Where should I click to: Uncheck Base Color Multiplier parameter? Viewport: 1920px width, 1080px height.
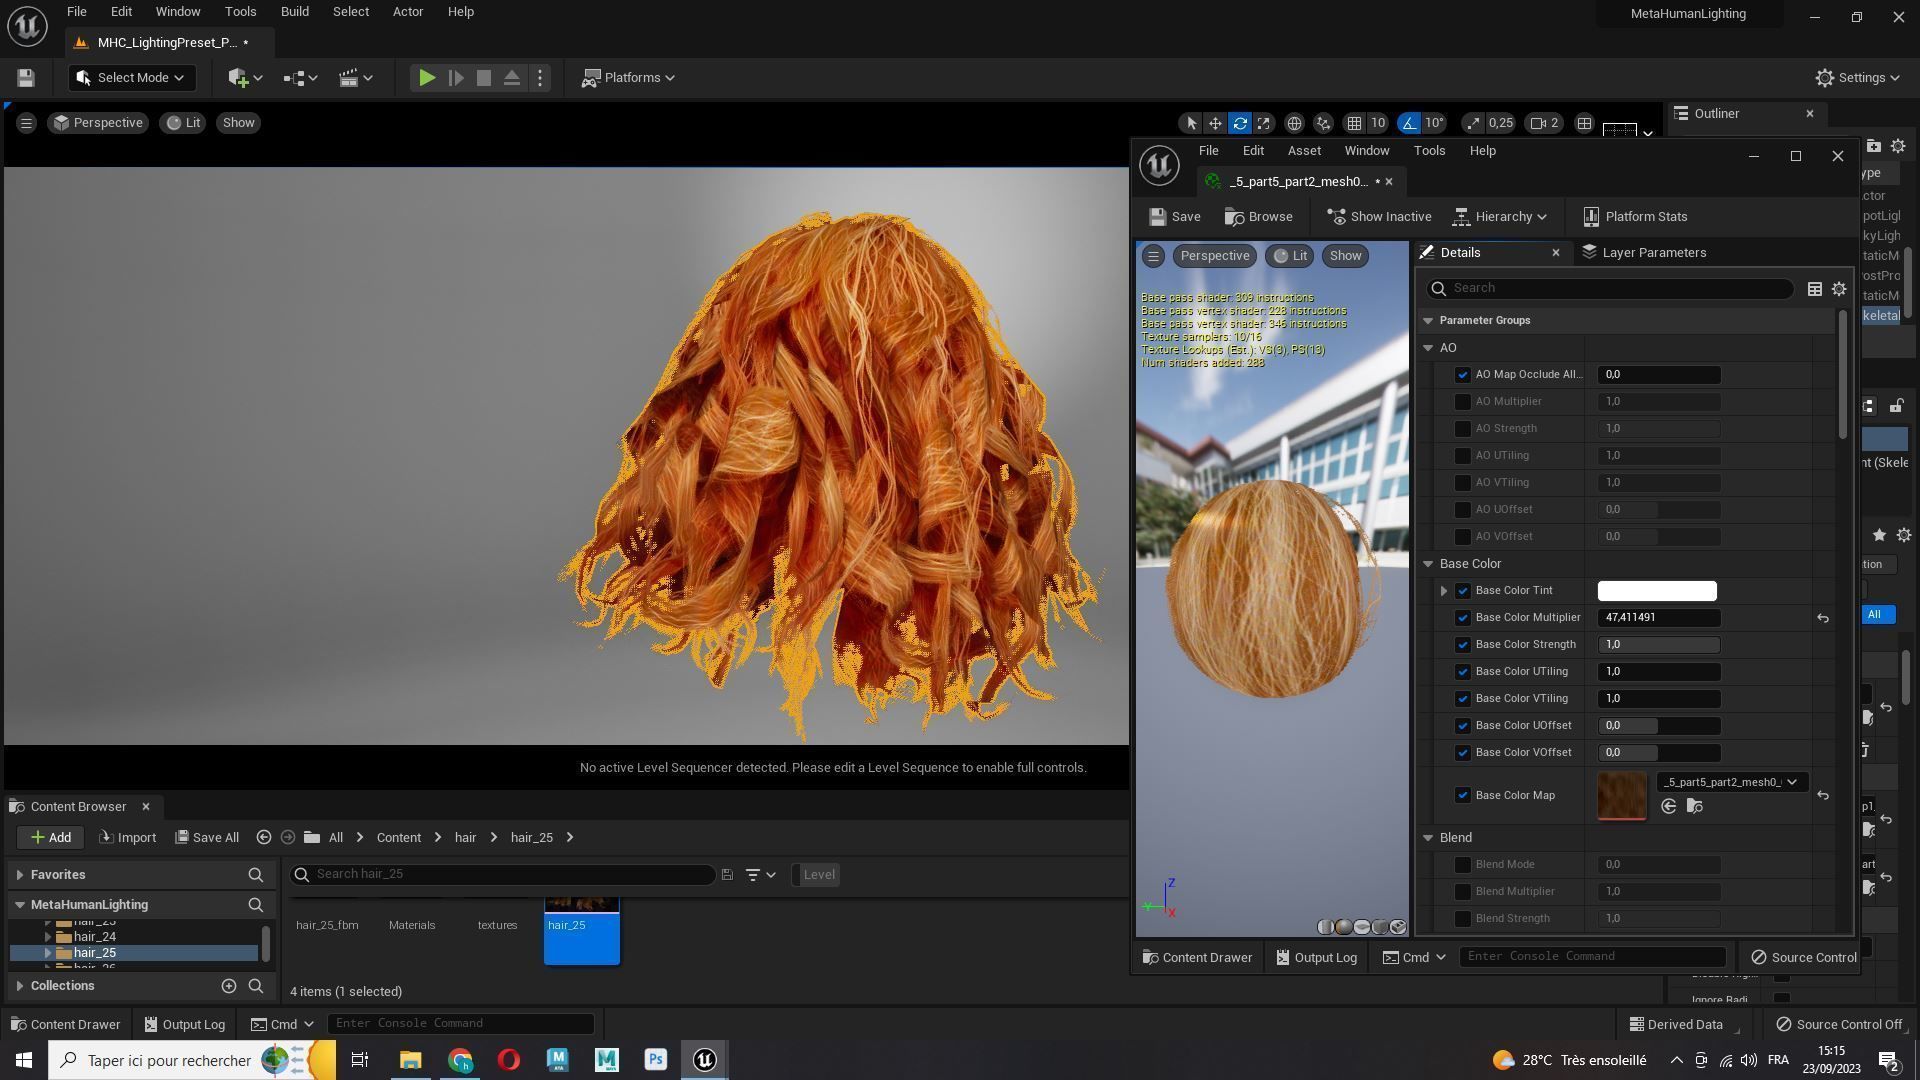[1463, 618]
